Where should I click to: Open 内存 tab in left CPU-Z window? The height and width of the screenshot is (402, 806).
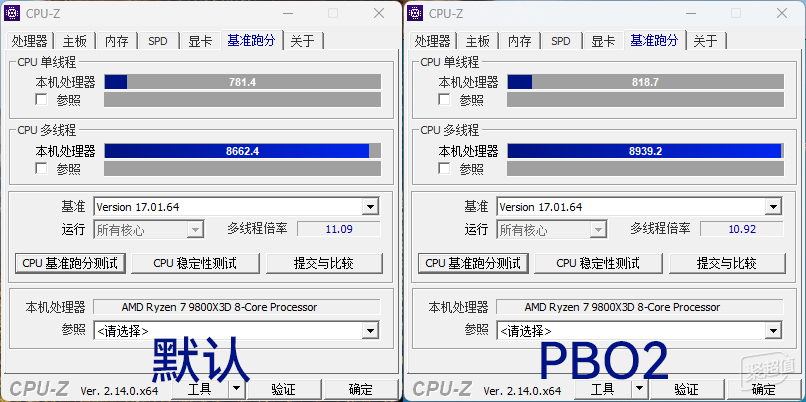coord(117,41)
